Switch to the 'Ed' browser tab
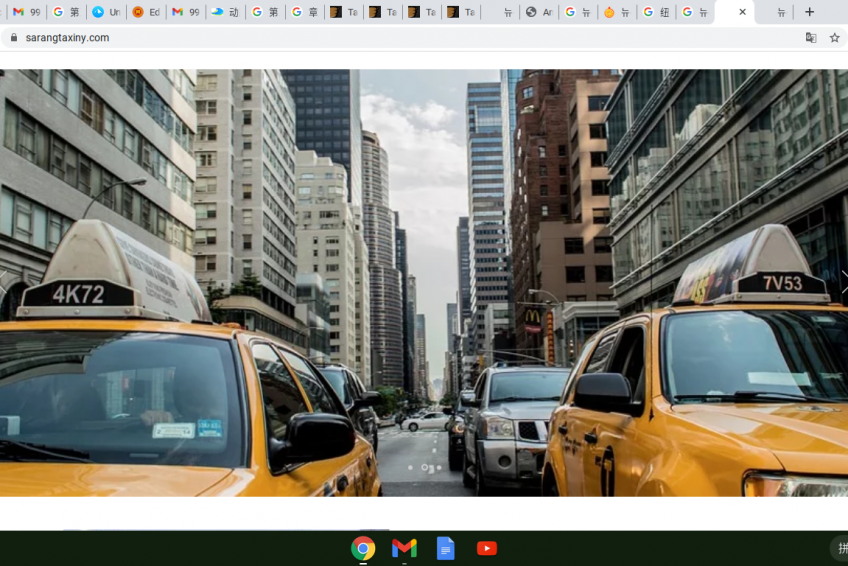Viewport: 848px width, 566px height. pyautogui.click(x=146, y=12)
